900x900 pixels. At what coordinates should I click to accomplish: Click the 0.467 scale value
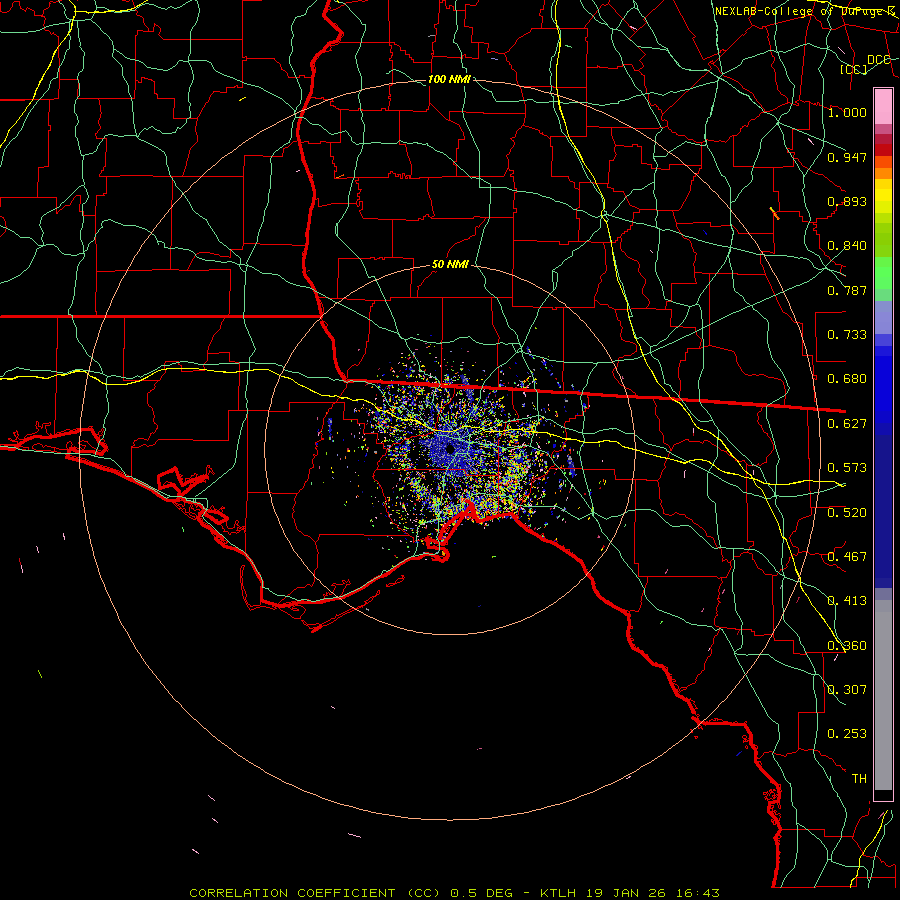coord(847,557)
